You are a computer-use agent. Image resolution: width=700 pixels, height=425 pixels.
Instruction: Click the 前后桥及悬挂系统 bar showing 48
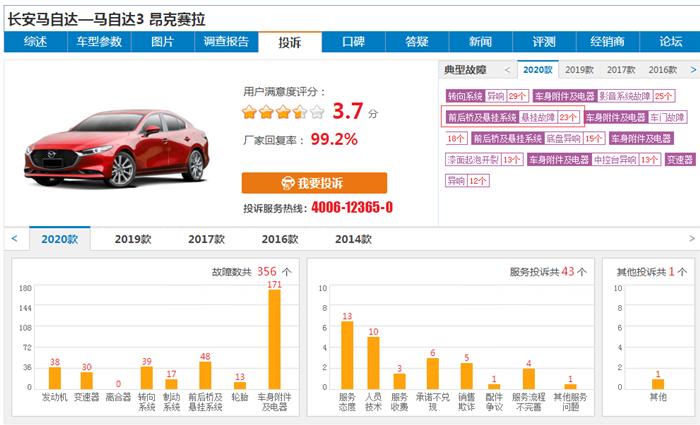[205, 375]
